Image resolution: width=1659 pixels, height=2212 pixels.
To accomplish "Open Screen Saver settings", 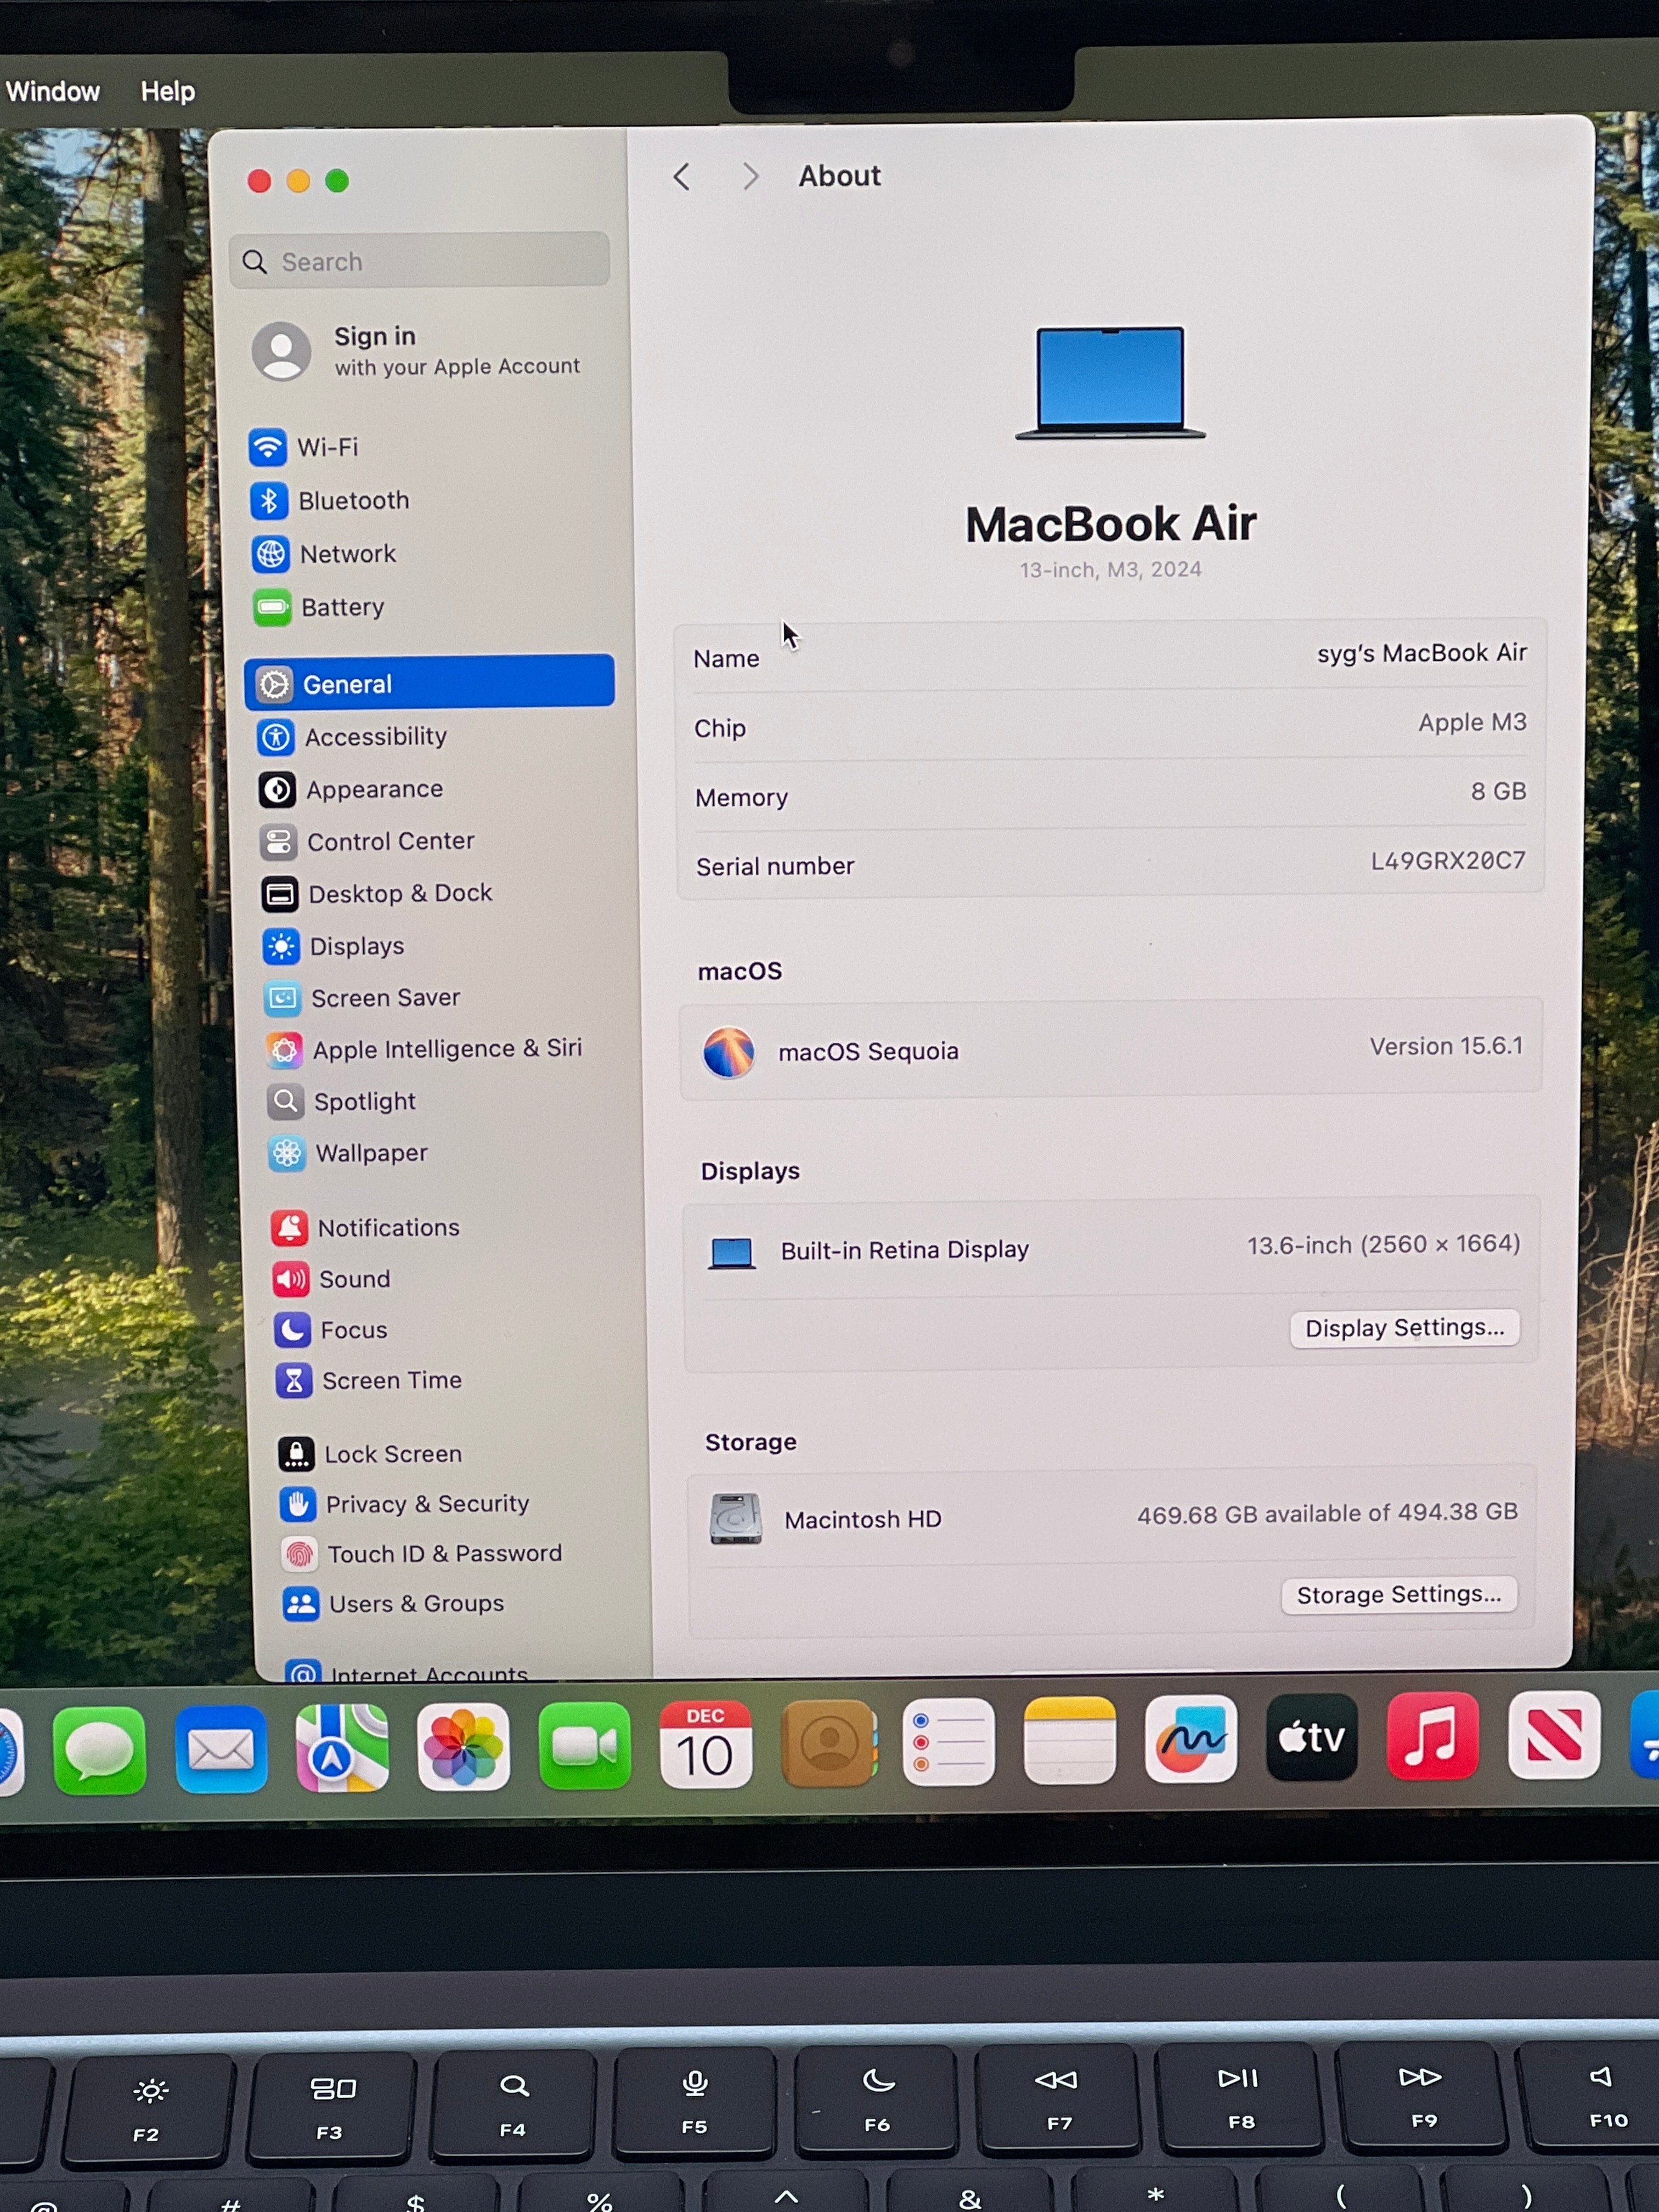I will point(362,998).
